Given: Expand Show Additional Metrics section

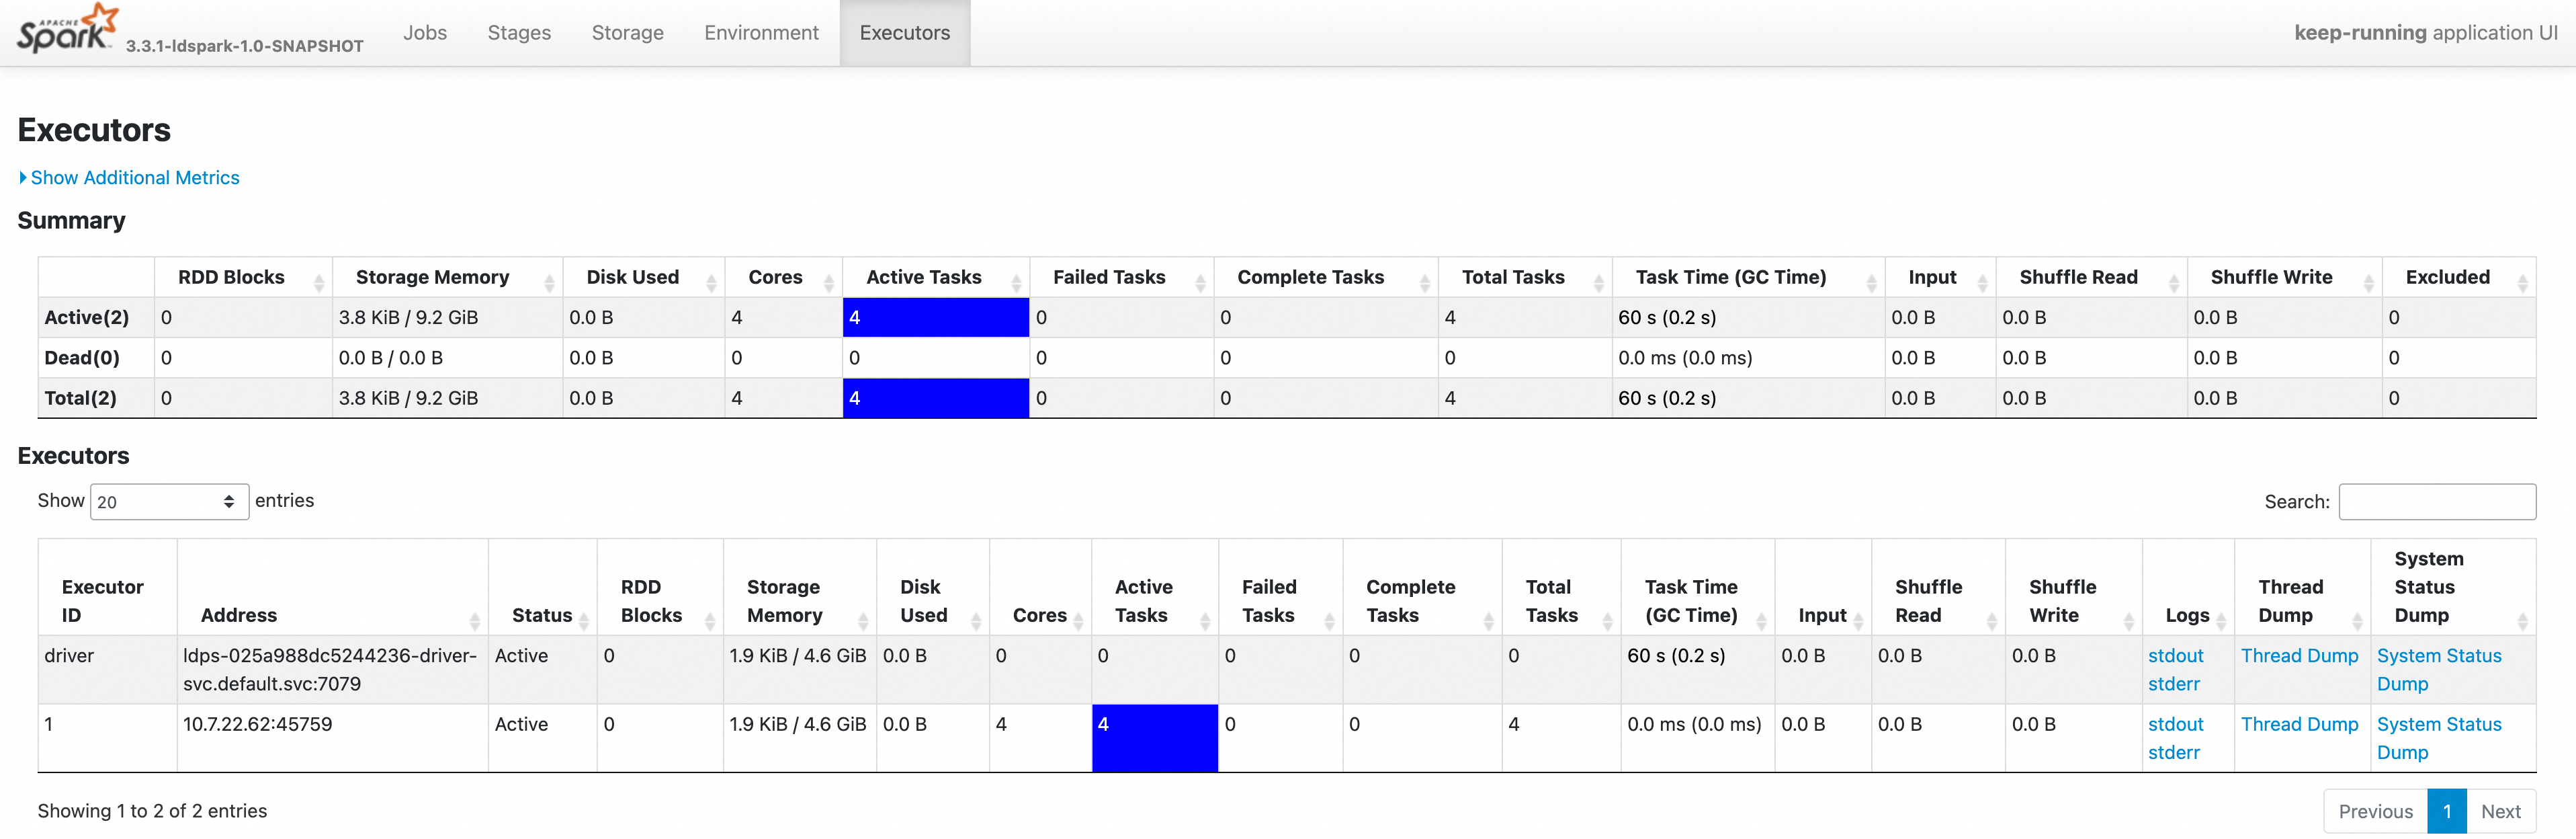Looking at the screenshot, I should pos(134,177).
